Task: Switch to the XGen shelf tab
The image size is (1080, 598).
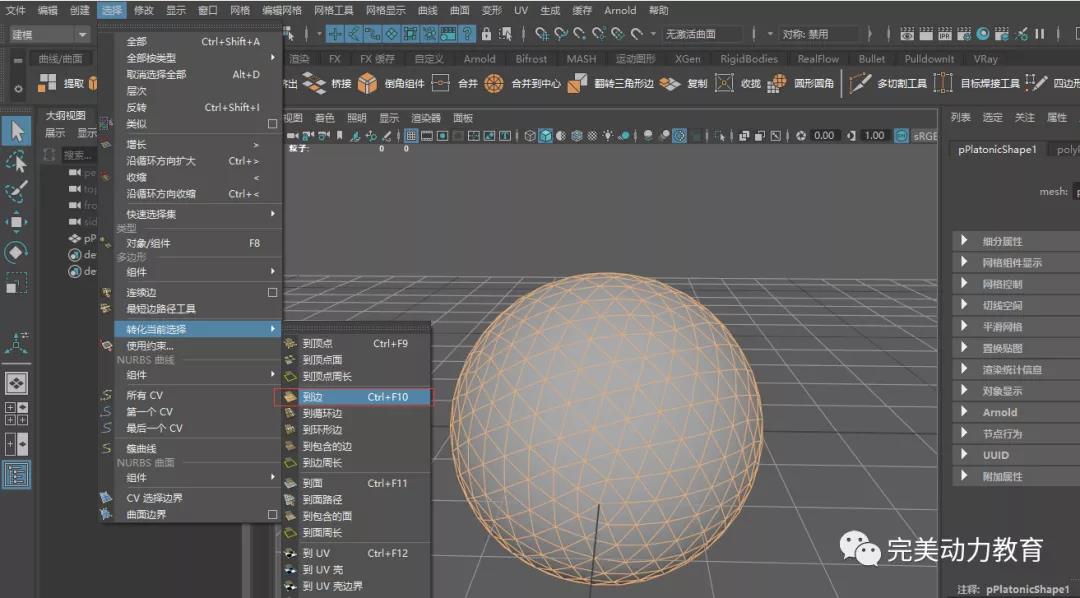Action: (x=688, y=59)
